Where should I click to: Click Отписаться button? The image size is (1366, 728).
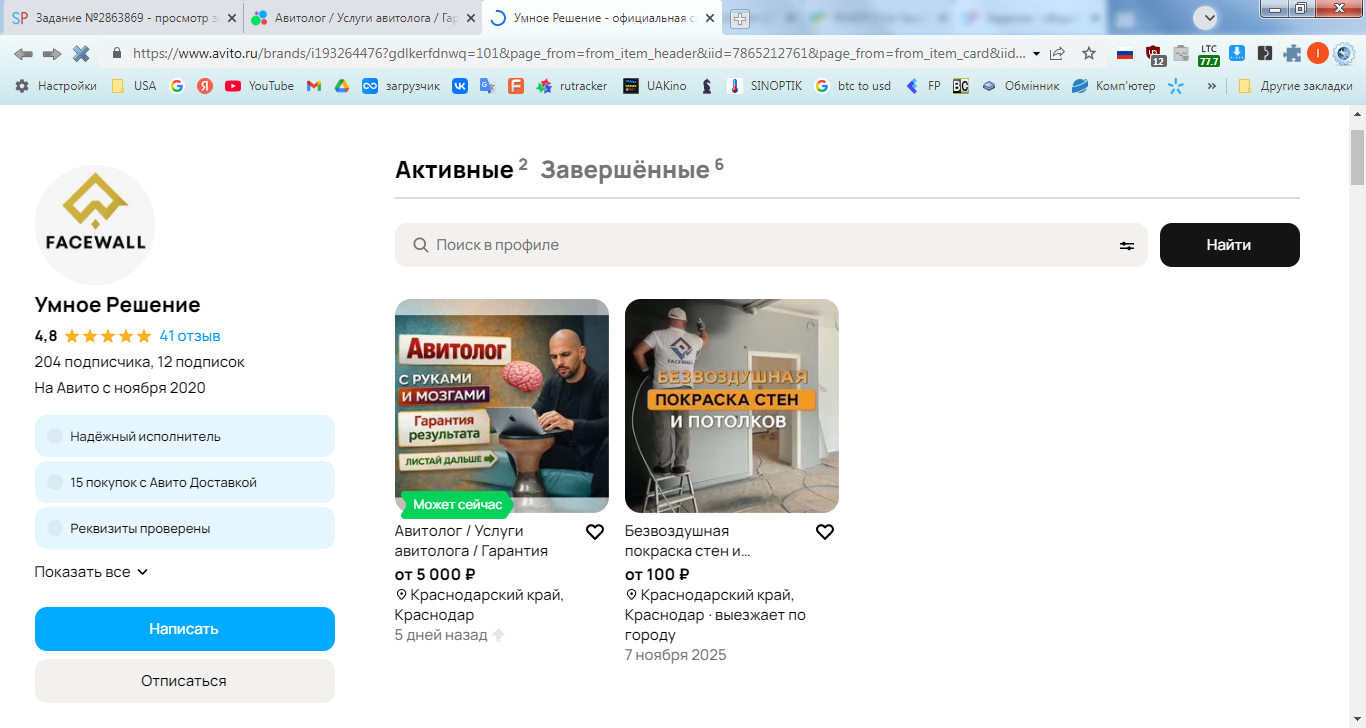(184, 681)
